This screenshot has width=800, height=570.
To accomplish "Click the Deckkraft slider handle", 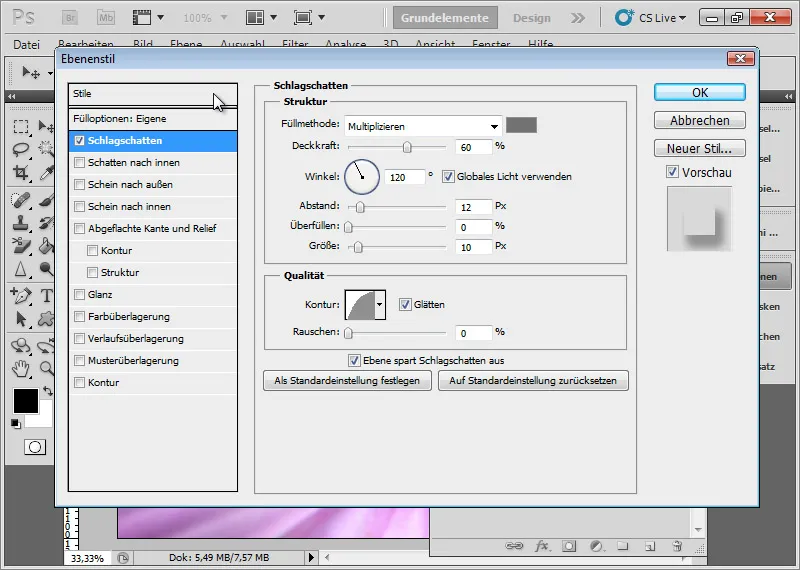I will (x=407, y=147).
